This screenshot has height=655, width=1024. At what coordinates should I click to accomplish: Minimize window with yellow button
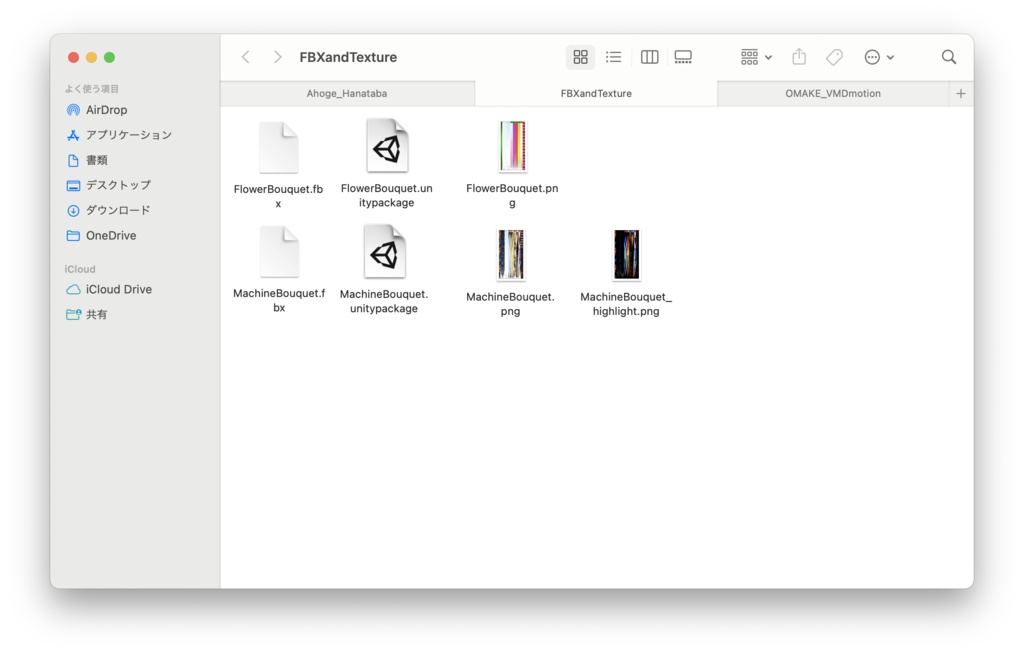(x=91, y=57)
